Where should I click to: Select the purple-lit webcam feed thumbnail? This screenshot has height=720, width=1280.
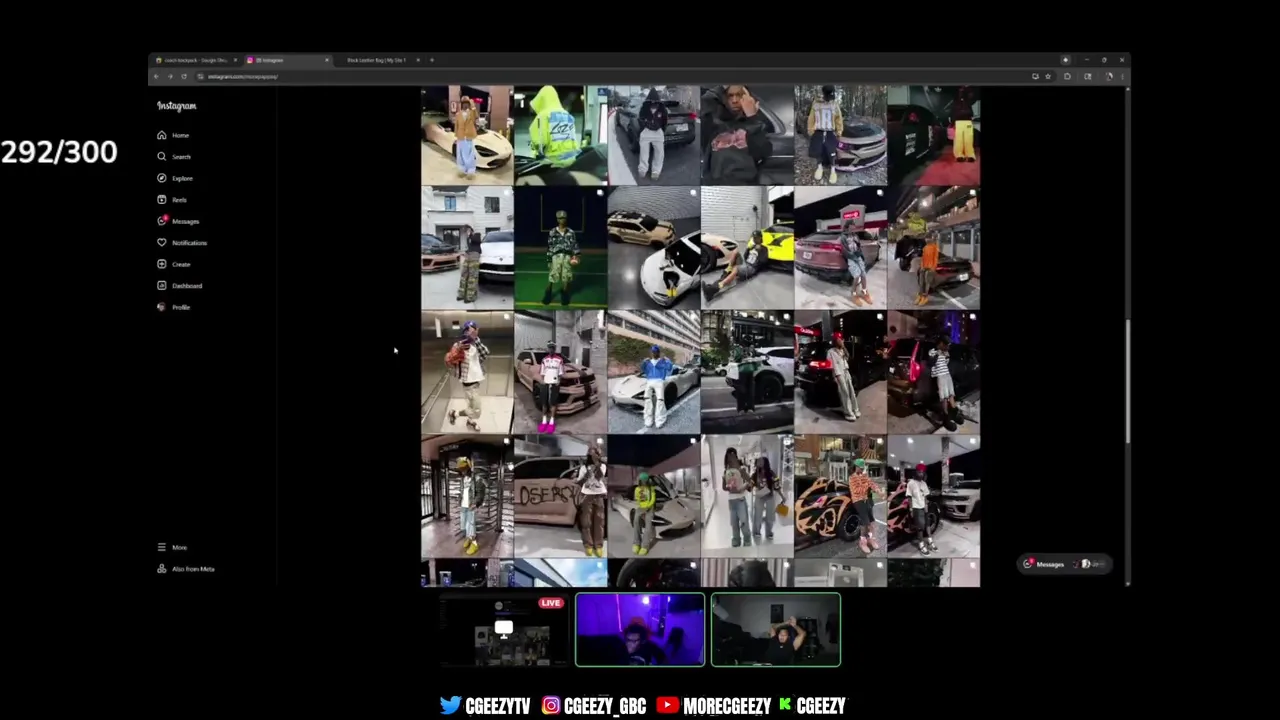[x=640, y=630]
